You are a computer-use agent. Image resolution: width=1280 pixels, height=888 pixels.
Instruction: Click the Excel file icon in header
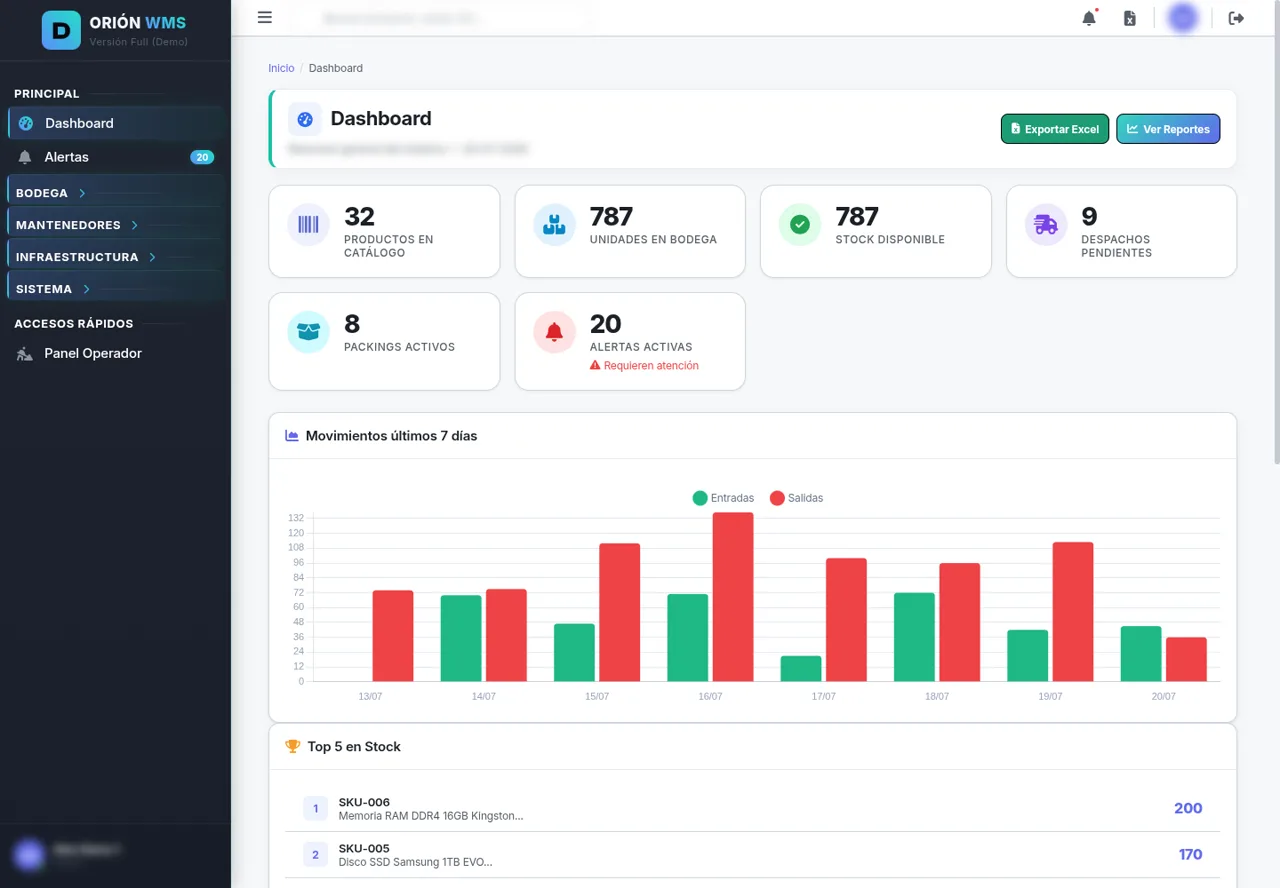pos(1130,18)
